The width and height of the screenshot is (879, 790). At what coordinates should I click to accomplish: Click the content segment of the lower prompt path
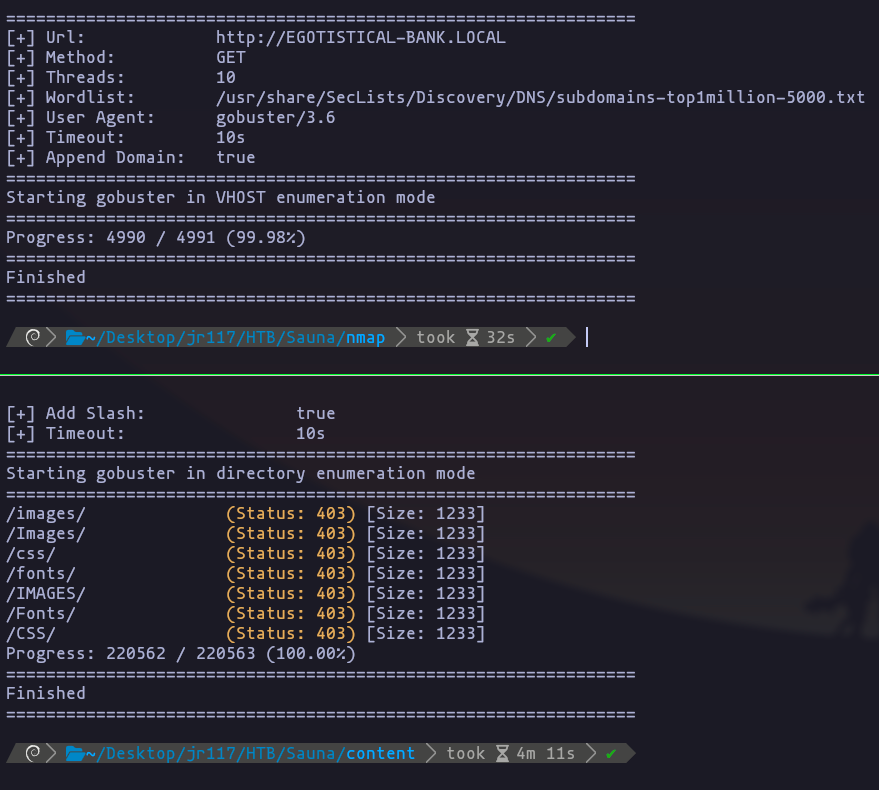pos(380,753)
